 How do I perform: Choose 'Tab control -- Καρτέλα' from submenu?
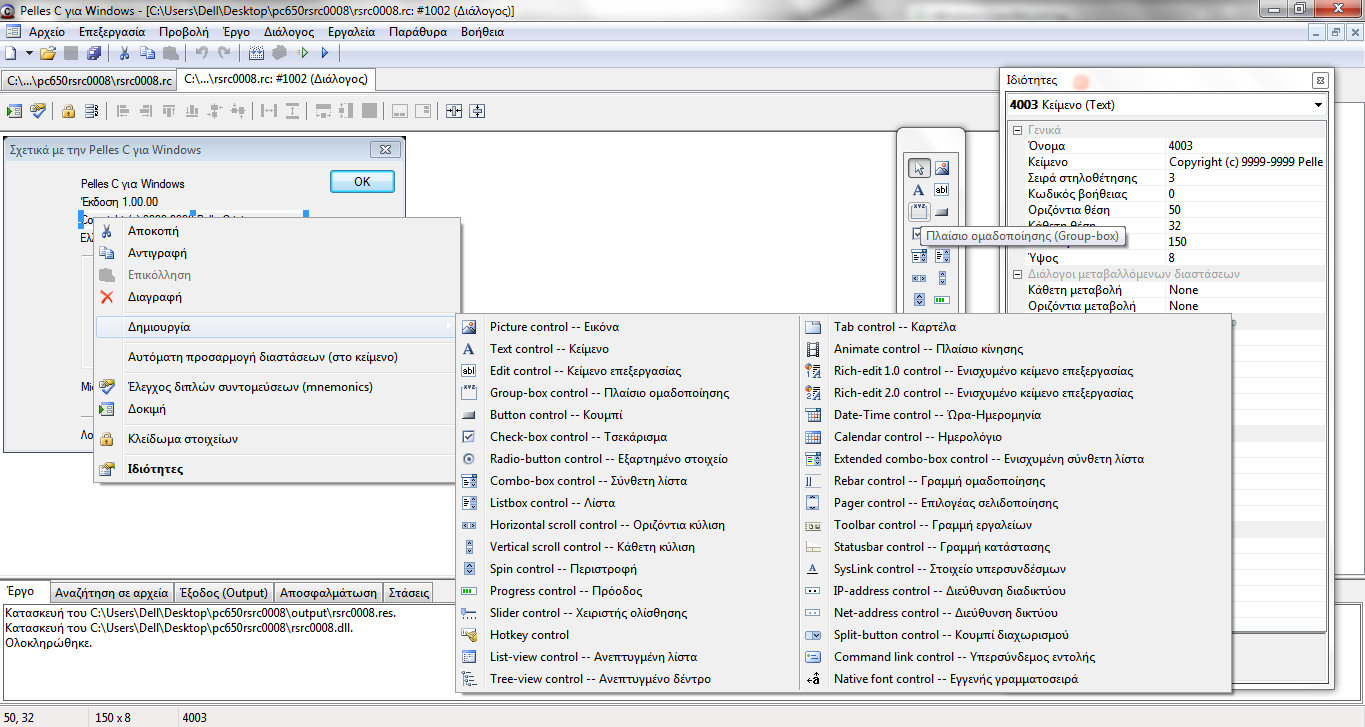coord(1015,327)
